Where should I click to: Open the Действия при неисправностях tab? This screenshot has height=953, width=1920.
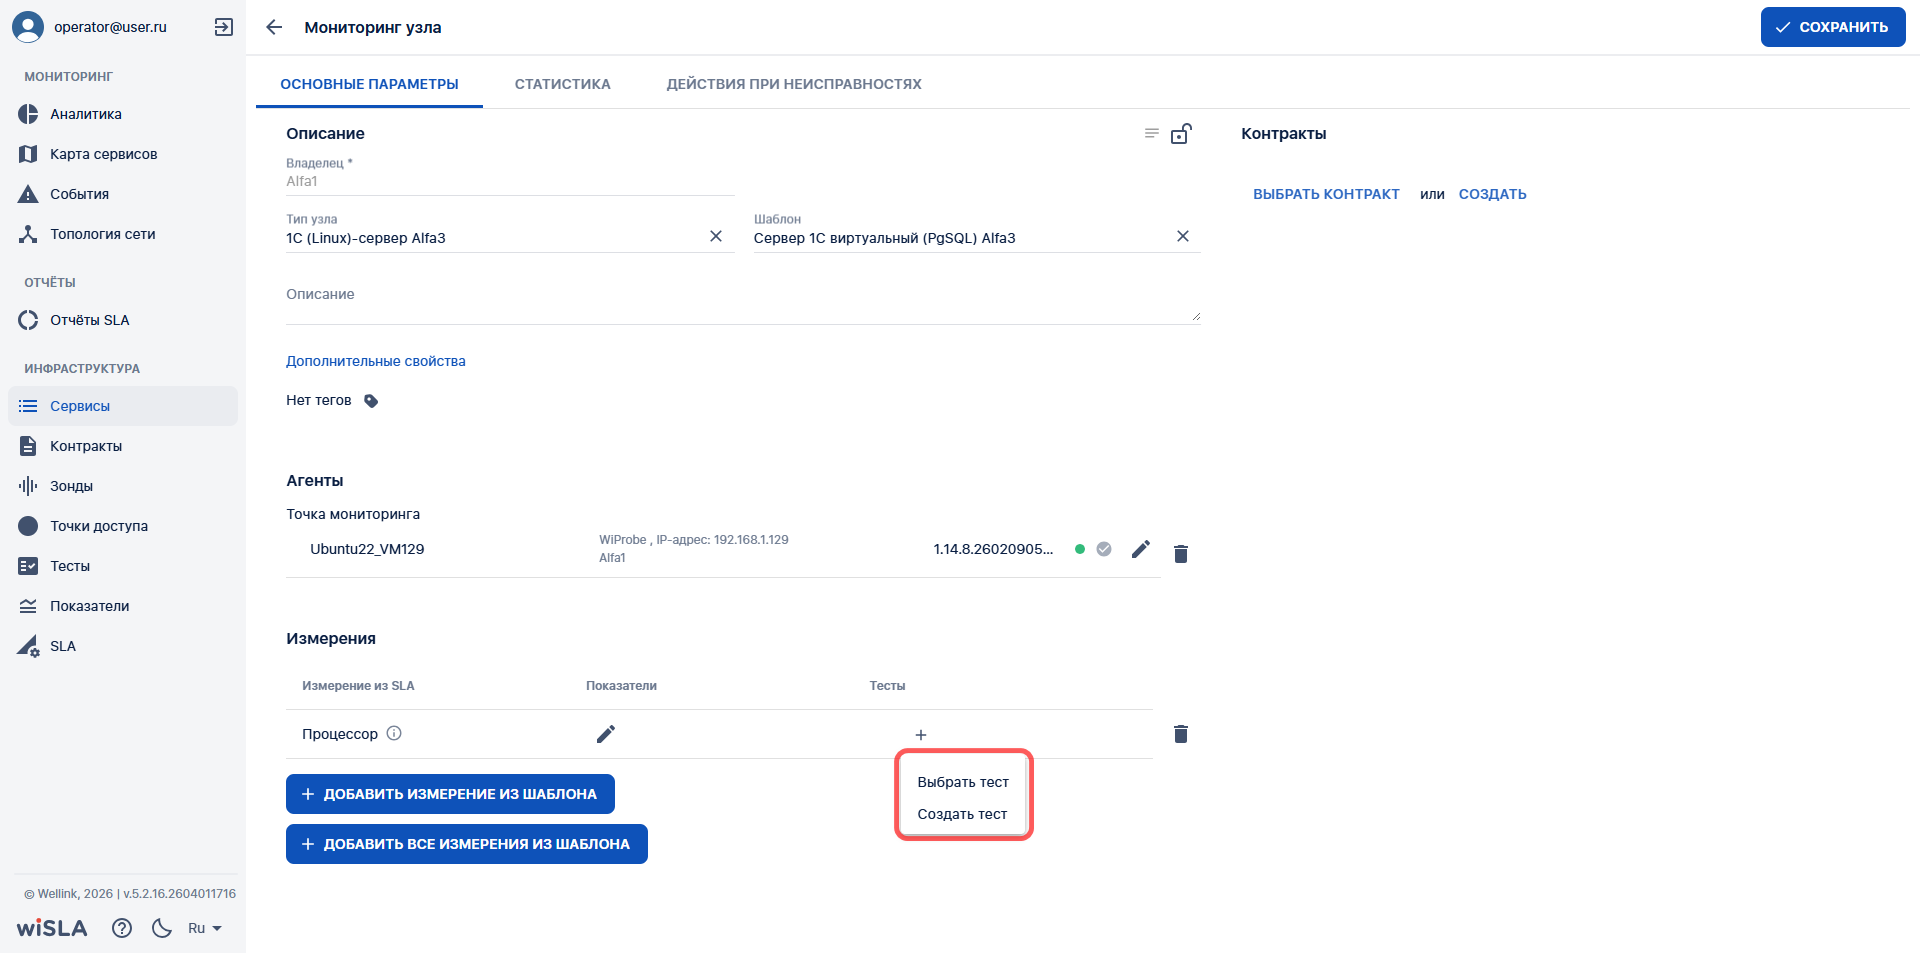tap(794, 84)
